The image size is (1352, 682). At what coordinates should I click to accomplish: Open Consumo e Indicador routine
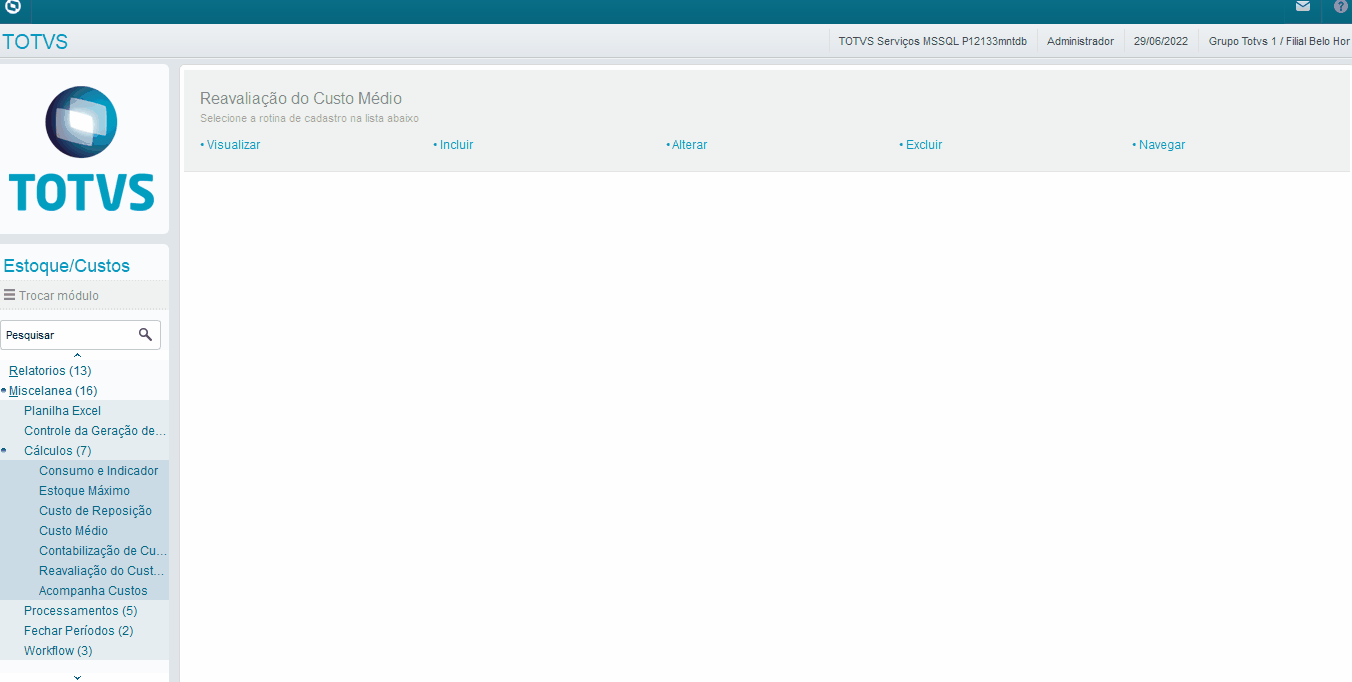tap(98, 471)
